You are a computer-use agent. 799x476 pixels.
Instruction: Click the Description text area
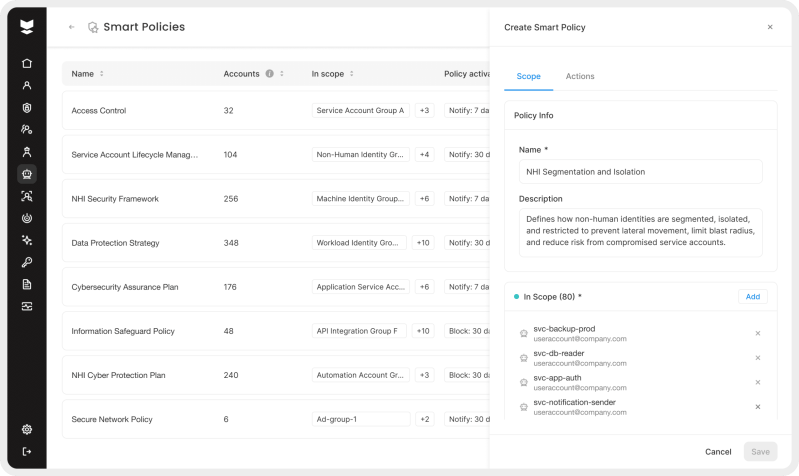tap(641, 232)
